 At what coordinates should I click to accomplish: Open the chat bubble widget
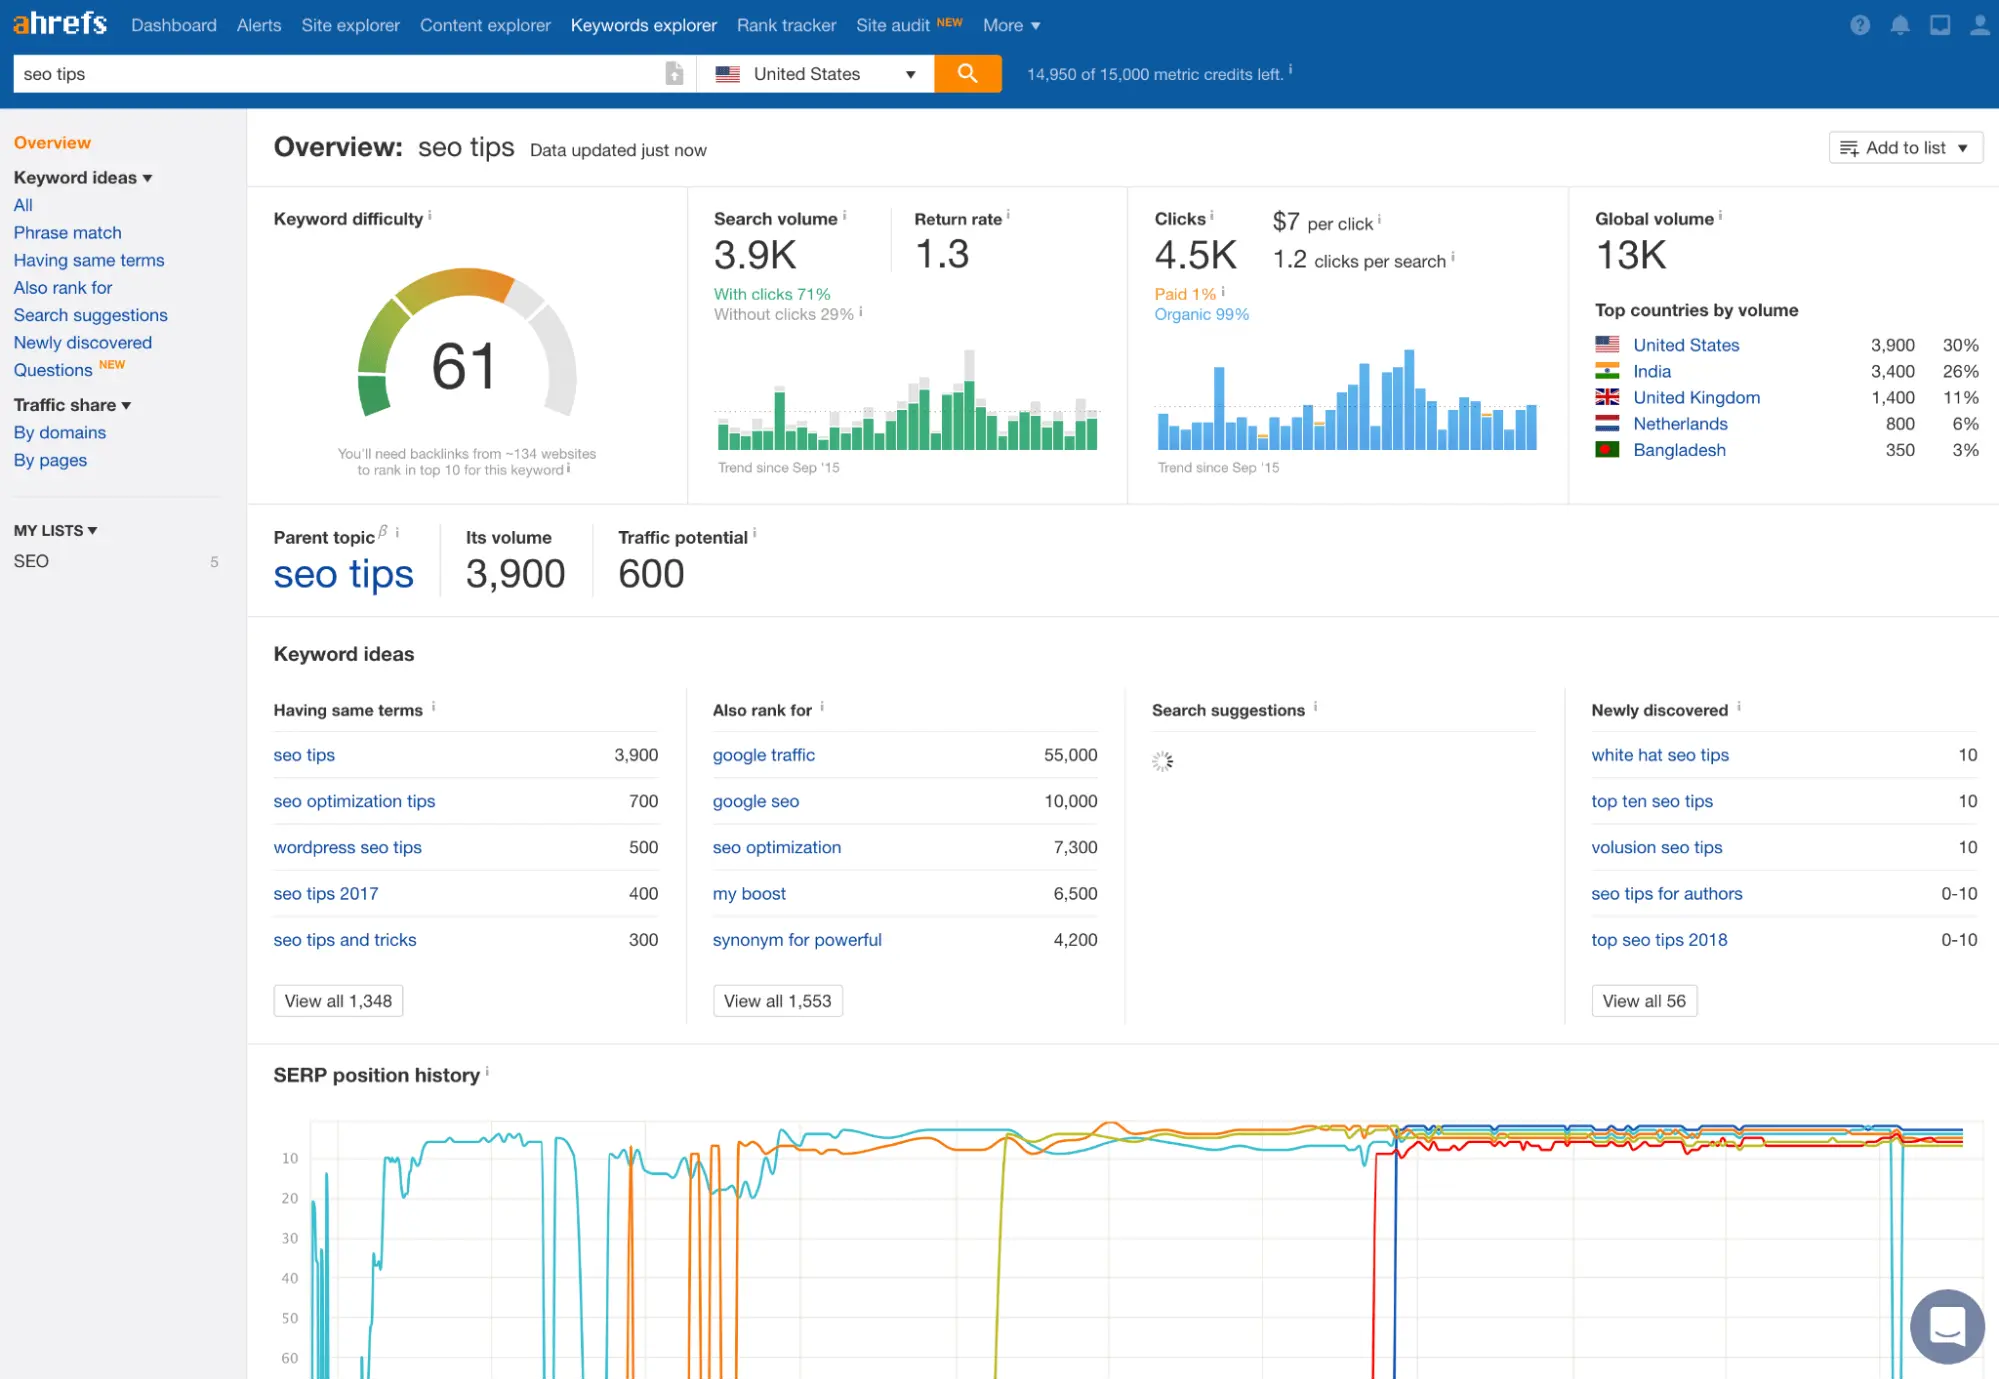(x=1946, y=1326)
